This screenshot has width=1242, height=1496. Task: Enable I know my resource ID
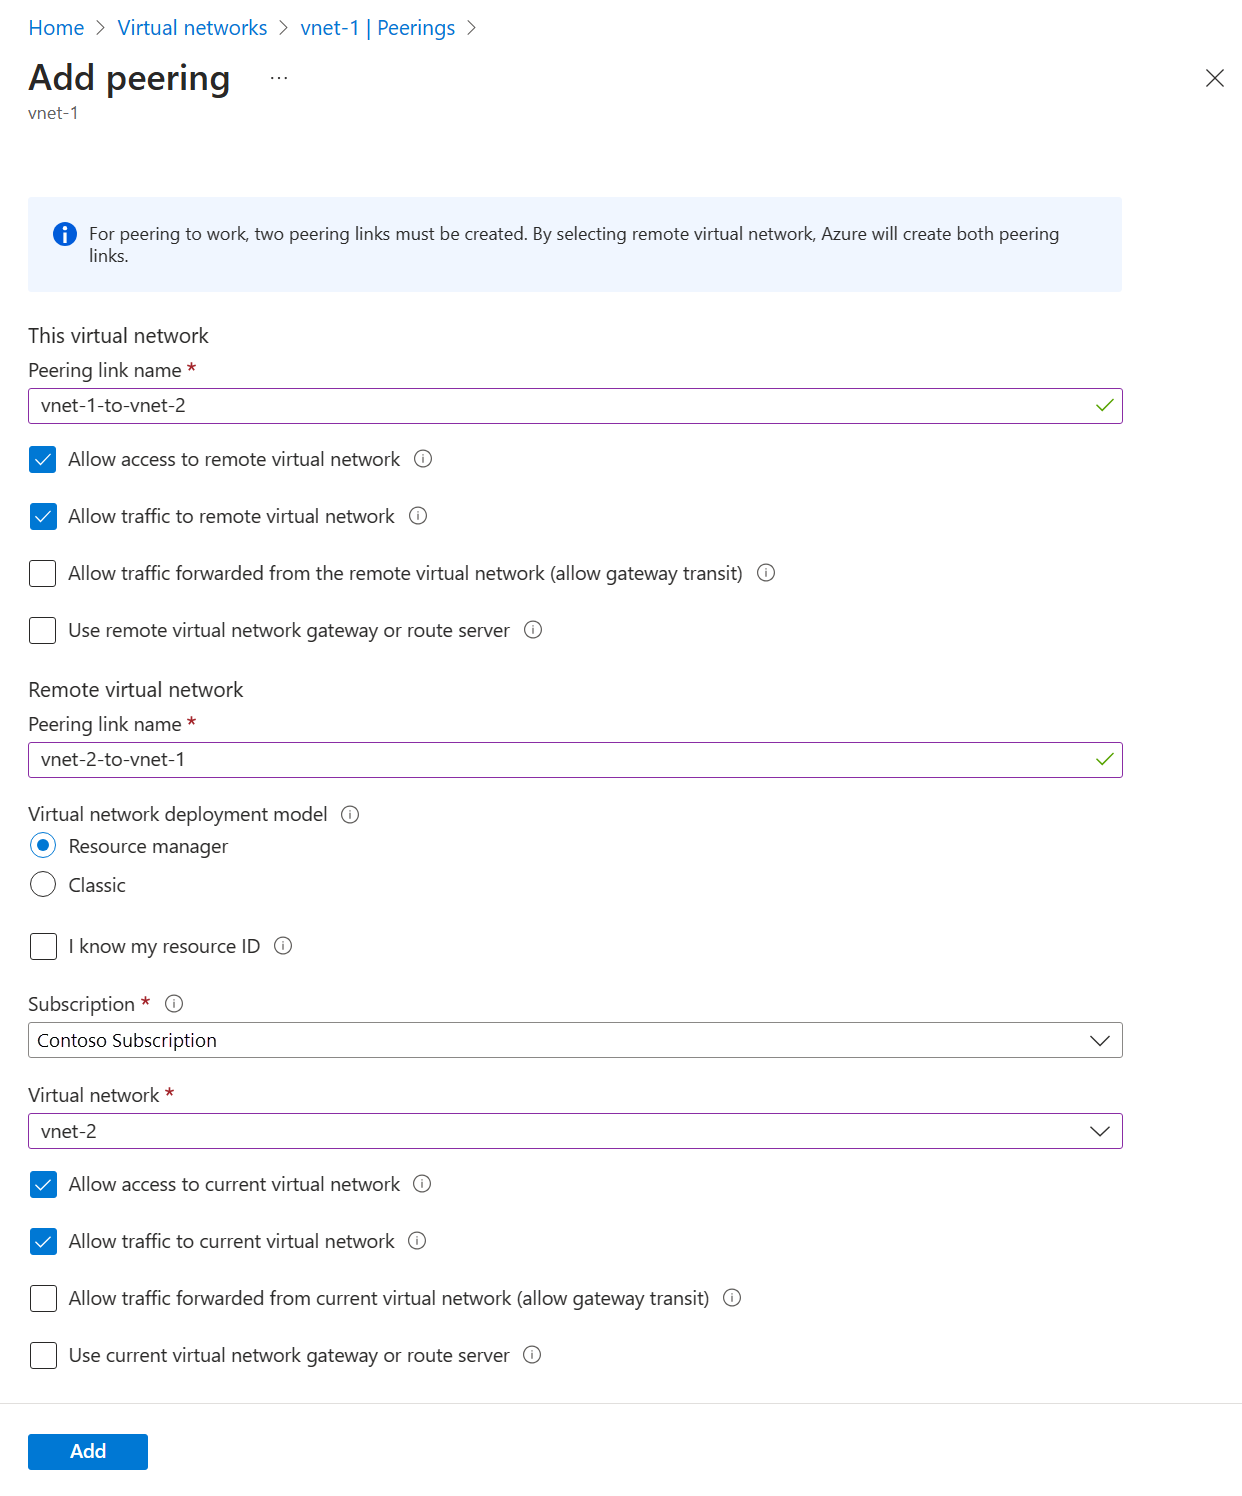[x=42, y=946]
